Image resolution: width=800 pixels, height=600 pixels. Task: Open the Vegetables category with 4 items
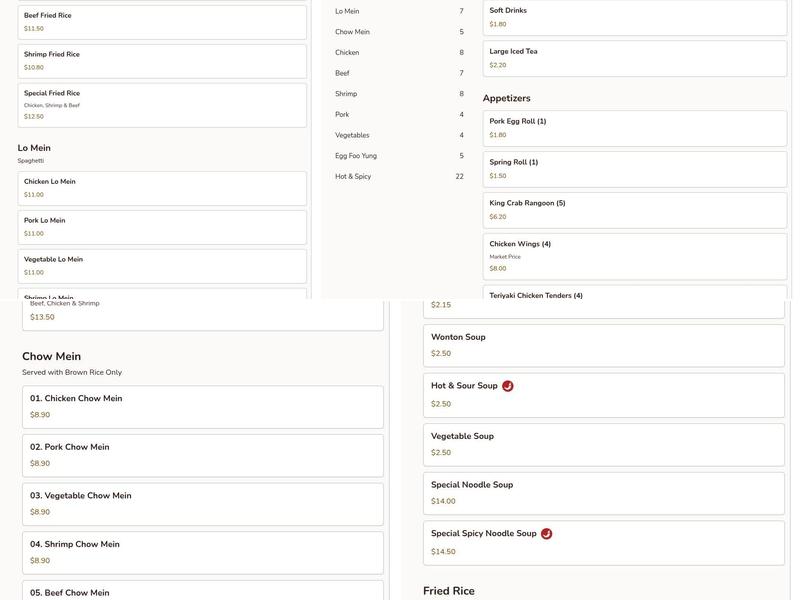pos(398,136)
